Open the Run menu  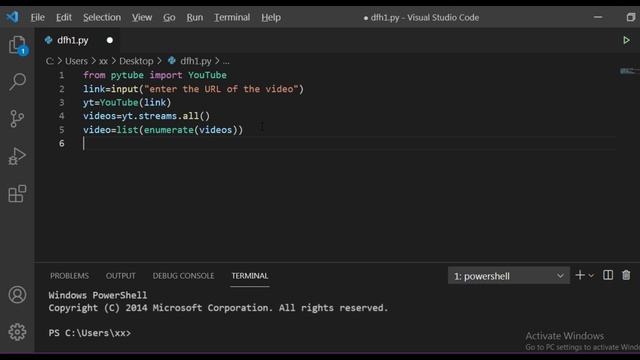tap(195, 18)
